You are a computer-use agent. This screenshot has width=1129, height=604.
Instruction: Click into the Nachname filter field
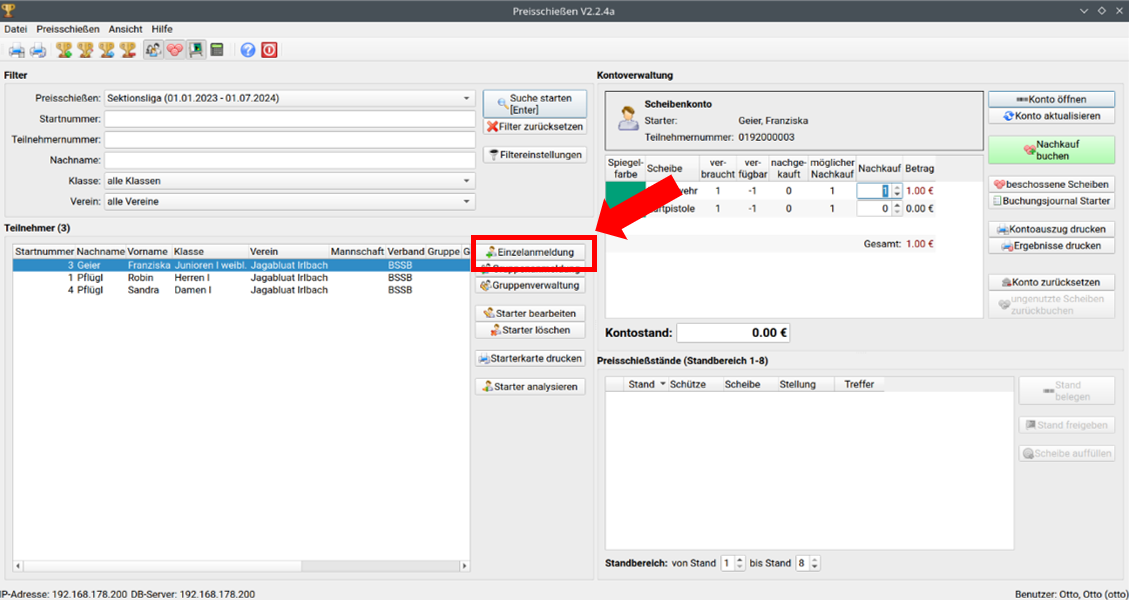pyautogui.click(x=289, y=160)
